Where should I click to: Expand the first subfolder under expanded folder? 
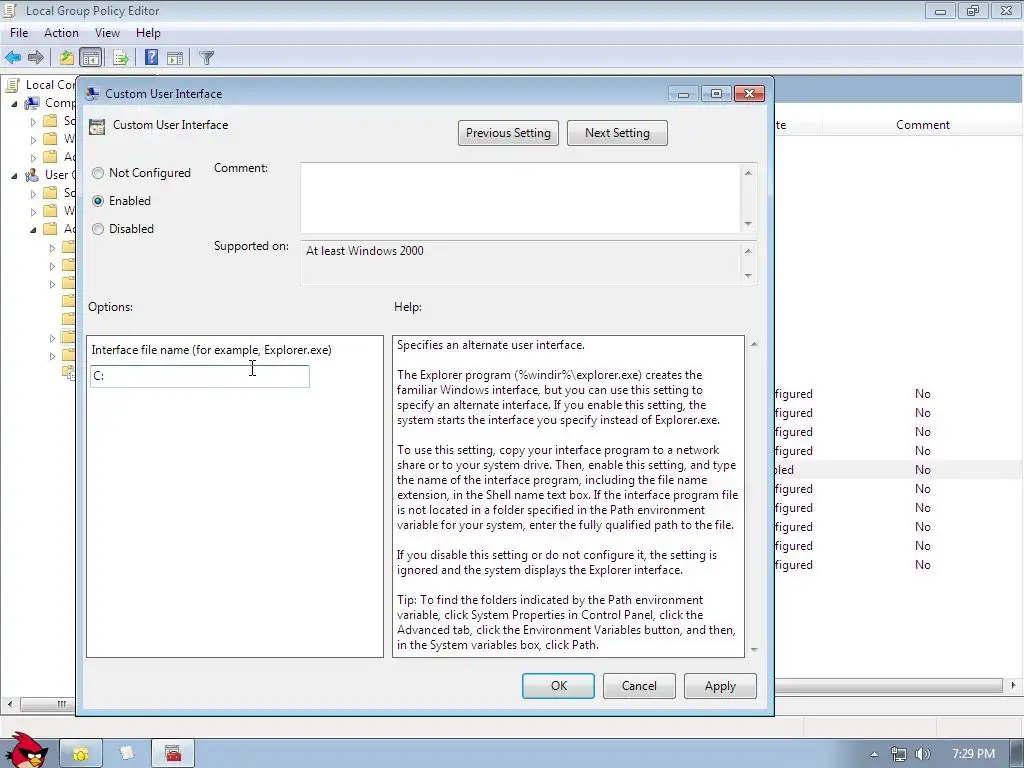[x=52, y=248]
